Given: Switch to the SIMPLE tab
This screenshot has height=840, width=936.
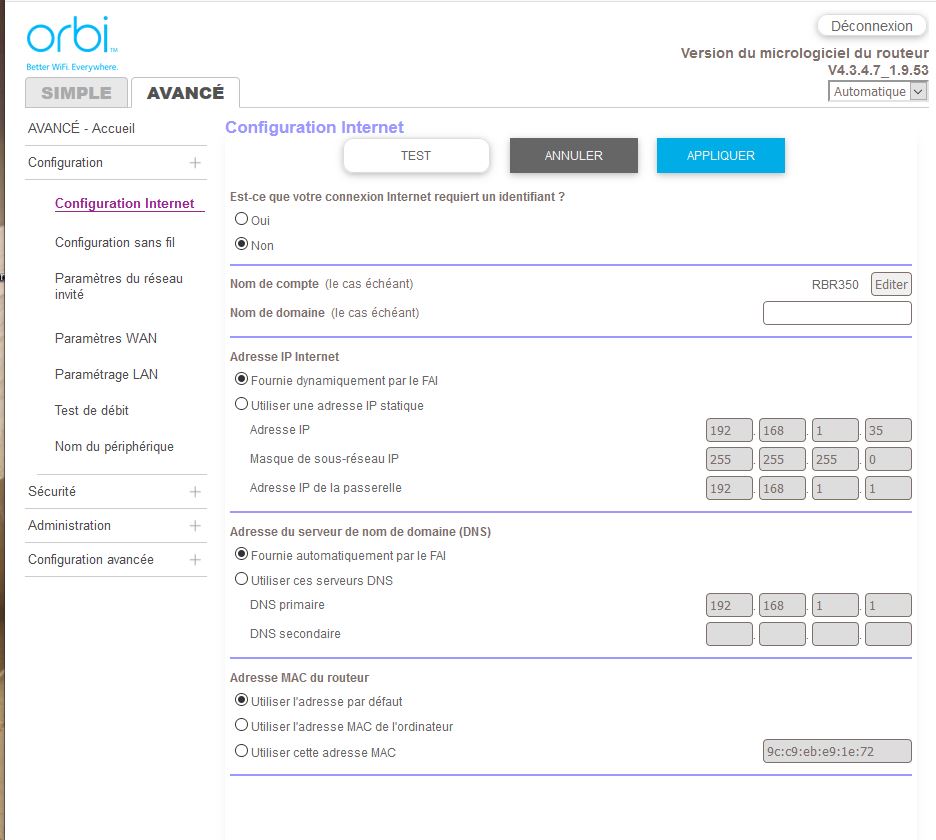Looking at the screenshot, I should tap(76, 93).
